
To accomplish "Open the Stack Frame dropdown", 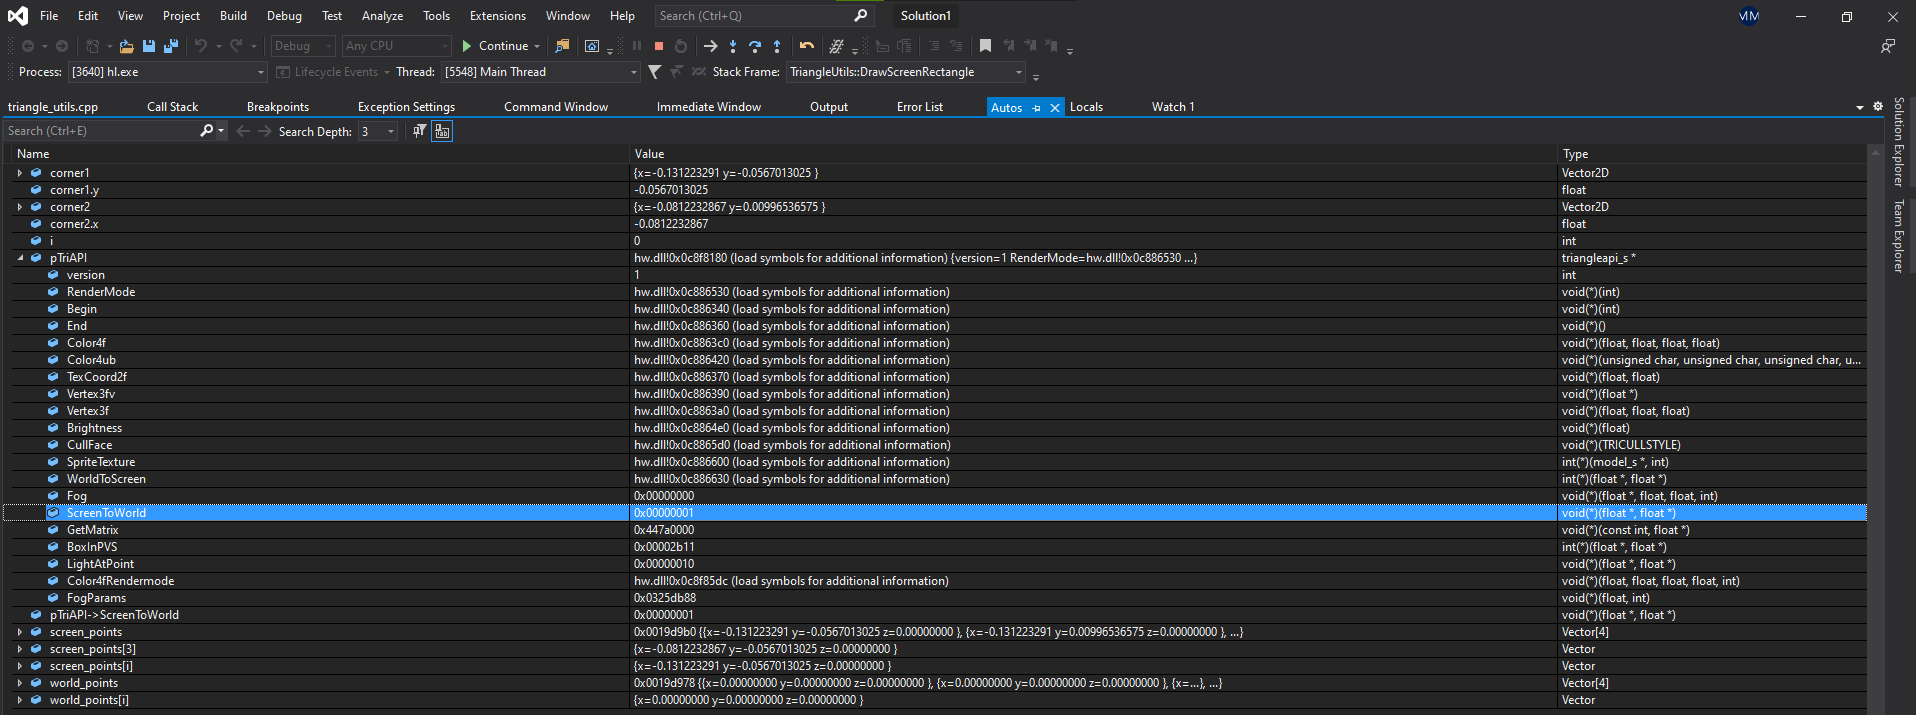I will click(x=906, y=72).
